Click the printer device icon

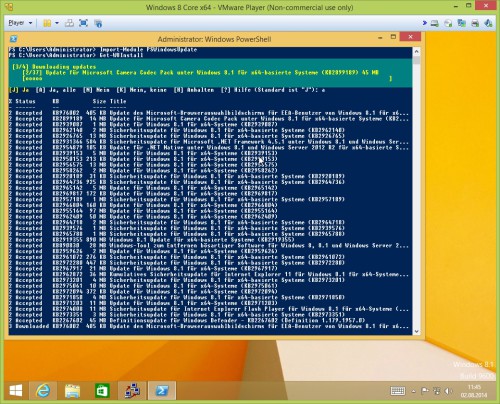pyautogui.click(x=475, y=23)
